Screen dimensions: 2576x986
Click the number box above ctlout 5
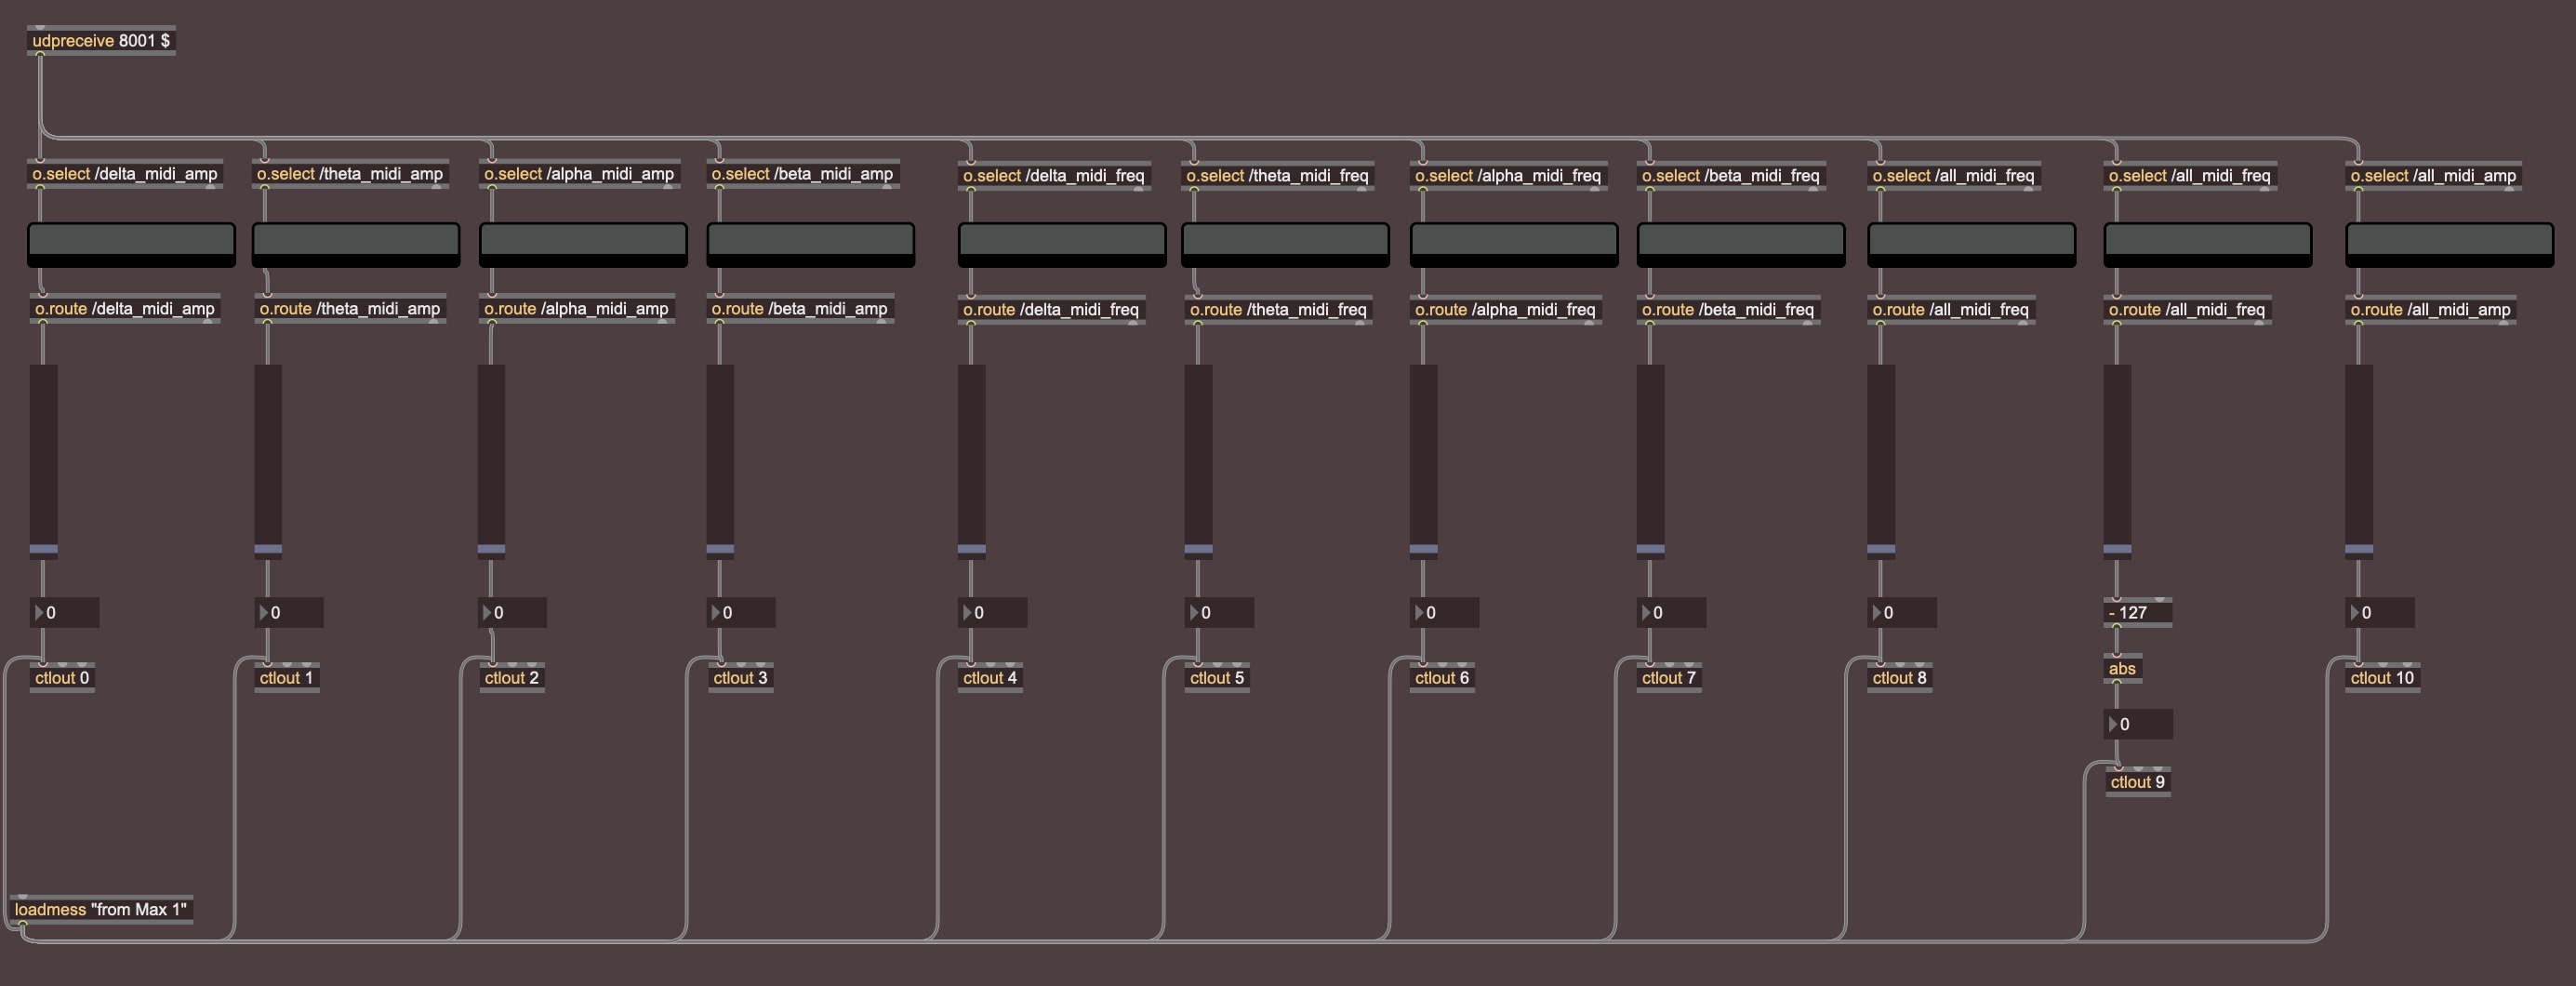(x=1218, y=613)
